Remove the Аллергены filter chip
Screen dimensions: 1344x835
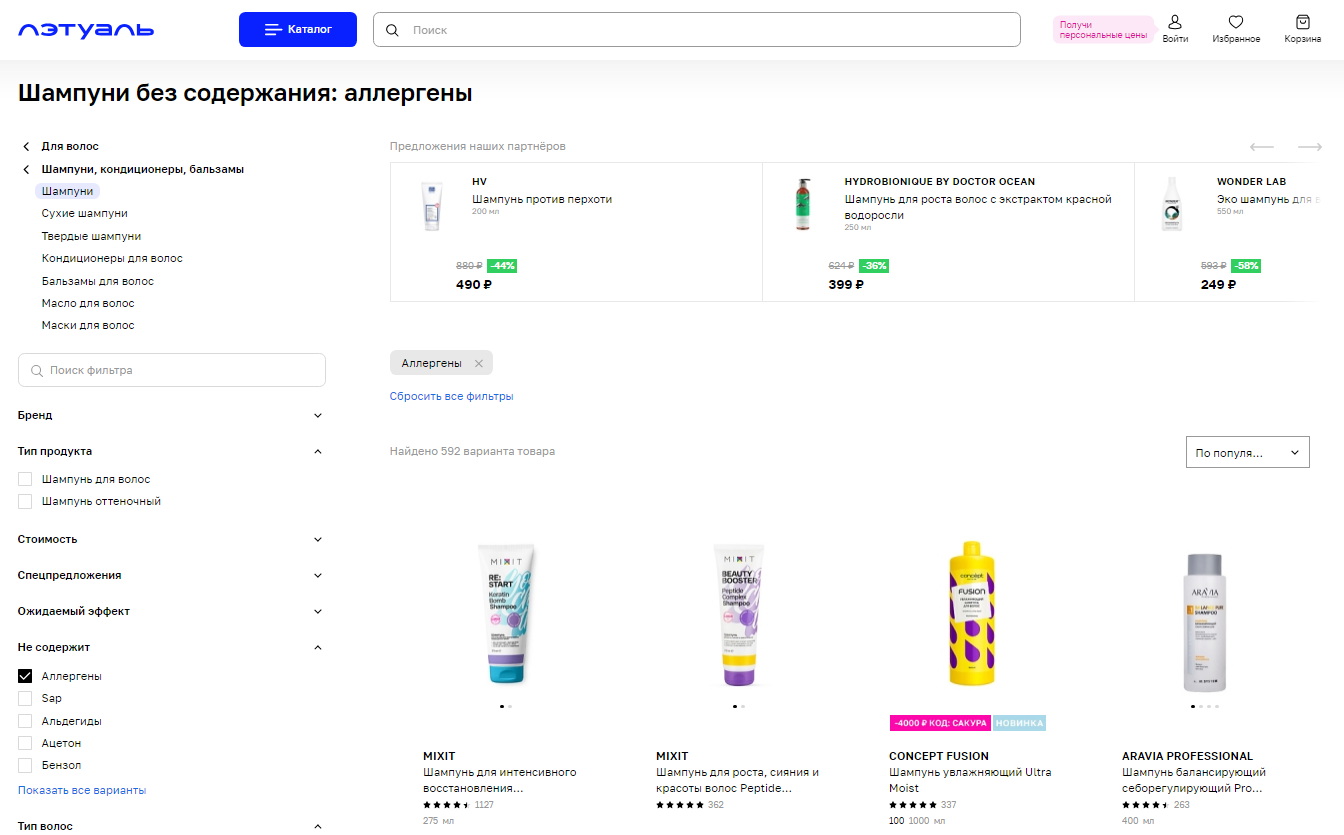478,363
